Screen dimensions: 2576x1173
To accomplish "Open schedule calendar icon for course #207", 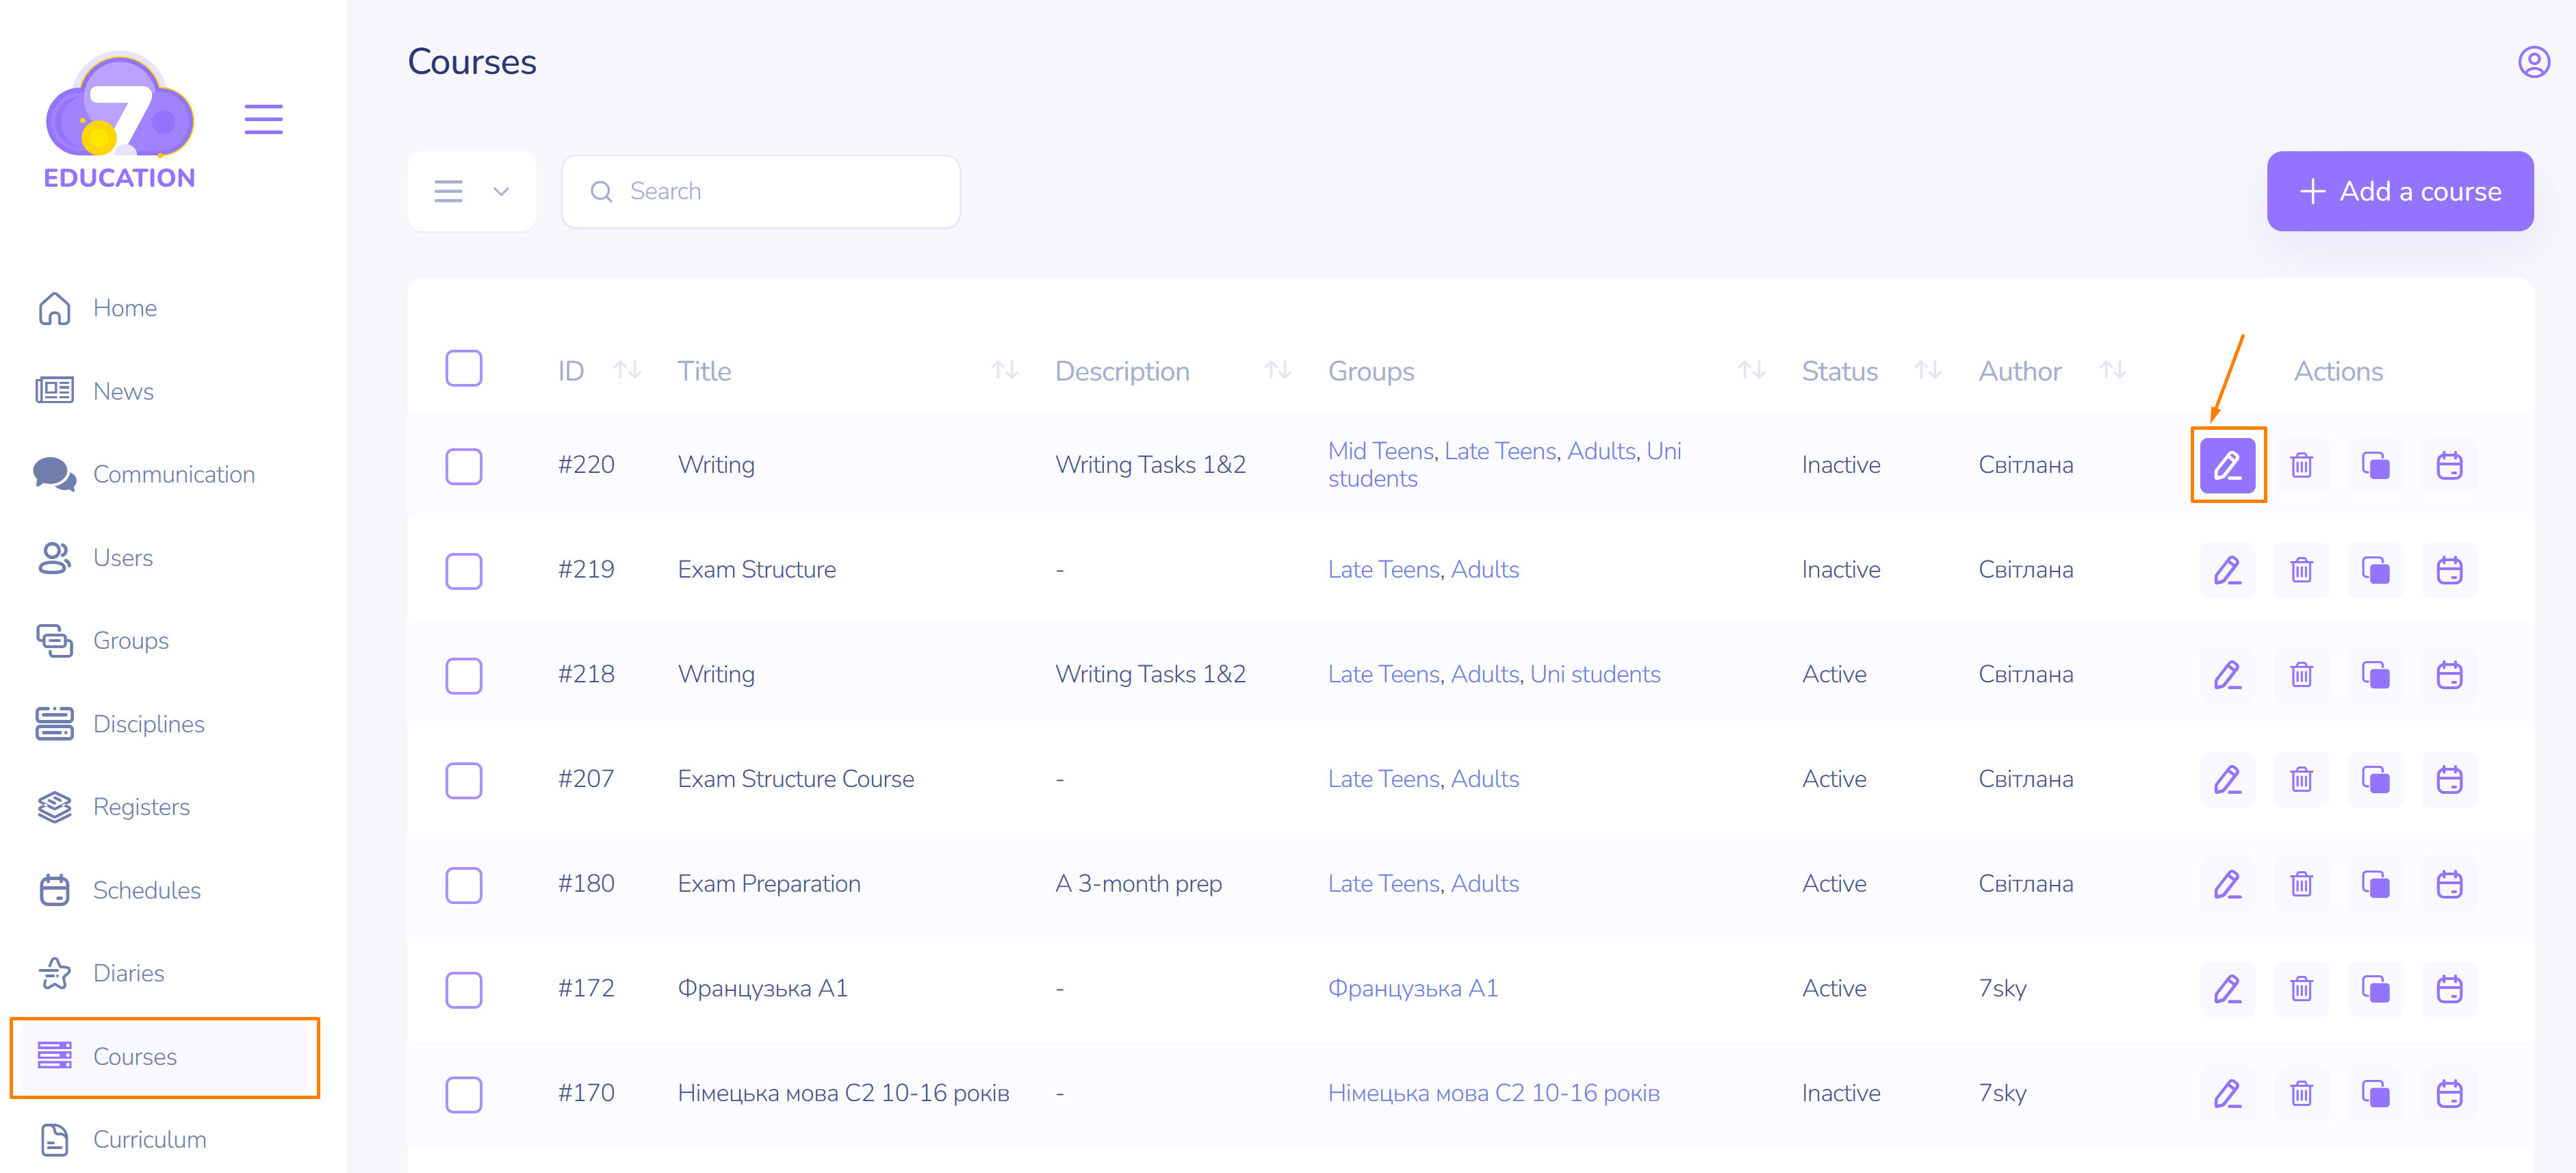I will pyautogui.click(x=2449, y=779).
